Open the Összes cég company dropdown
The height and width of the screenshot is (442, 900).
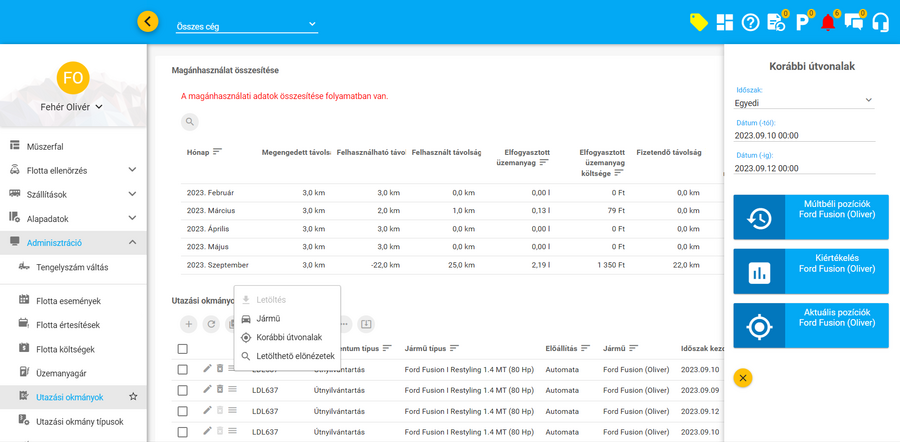click(246, 25)
